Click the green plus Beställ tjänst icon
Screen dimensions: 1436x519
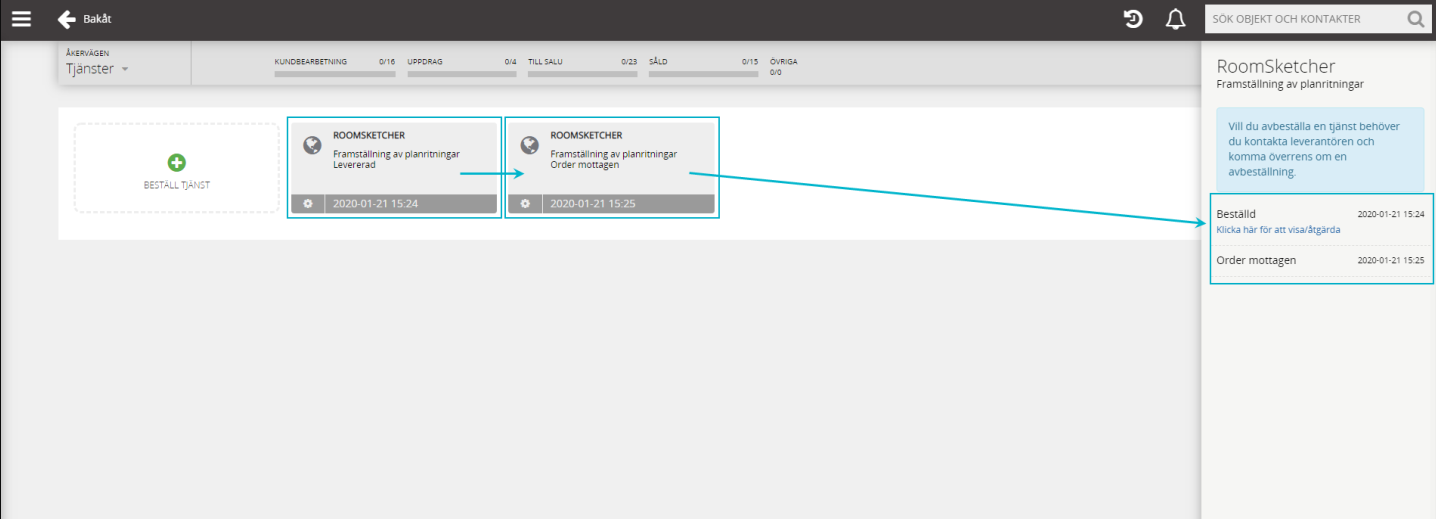point(177,162)
